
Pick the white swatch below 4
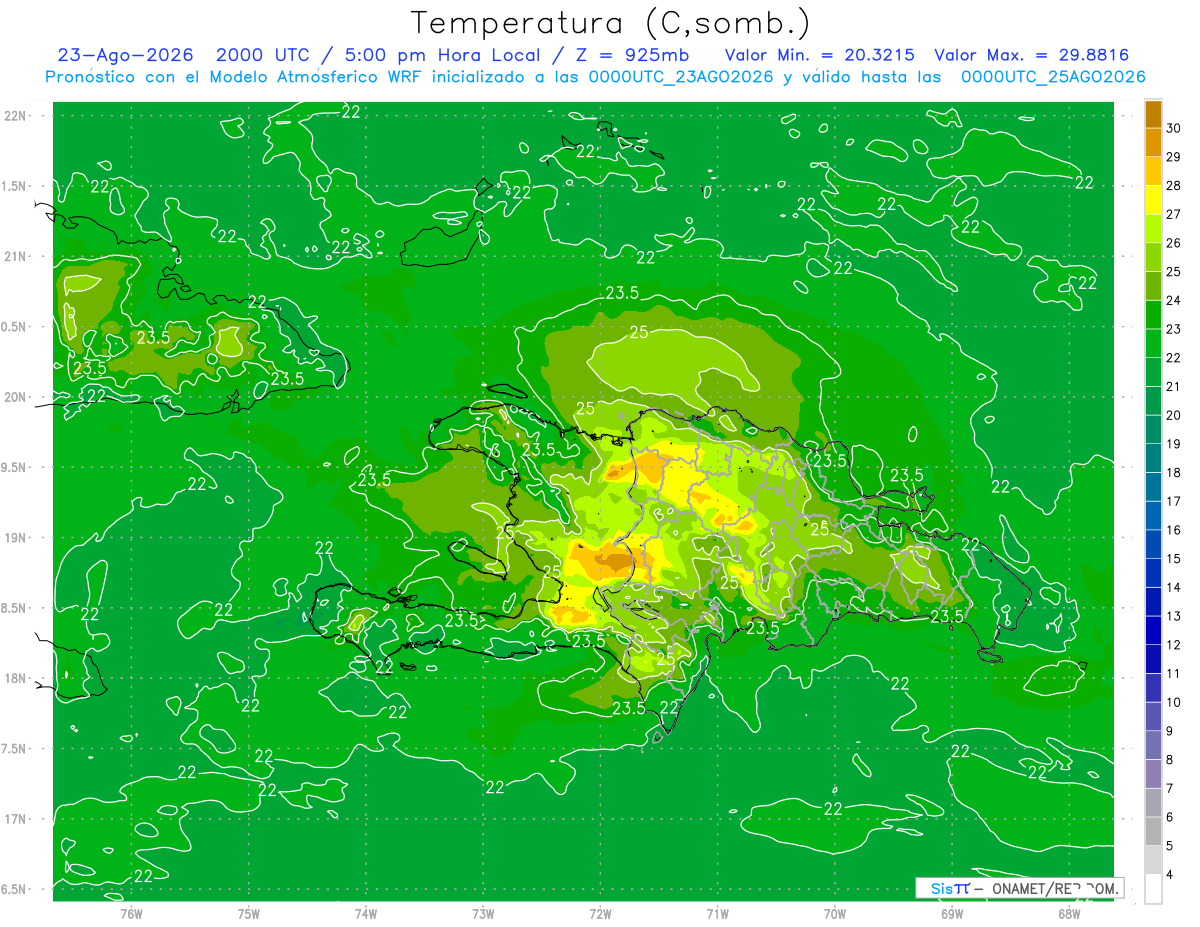click(x=1153, y=889)
